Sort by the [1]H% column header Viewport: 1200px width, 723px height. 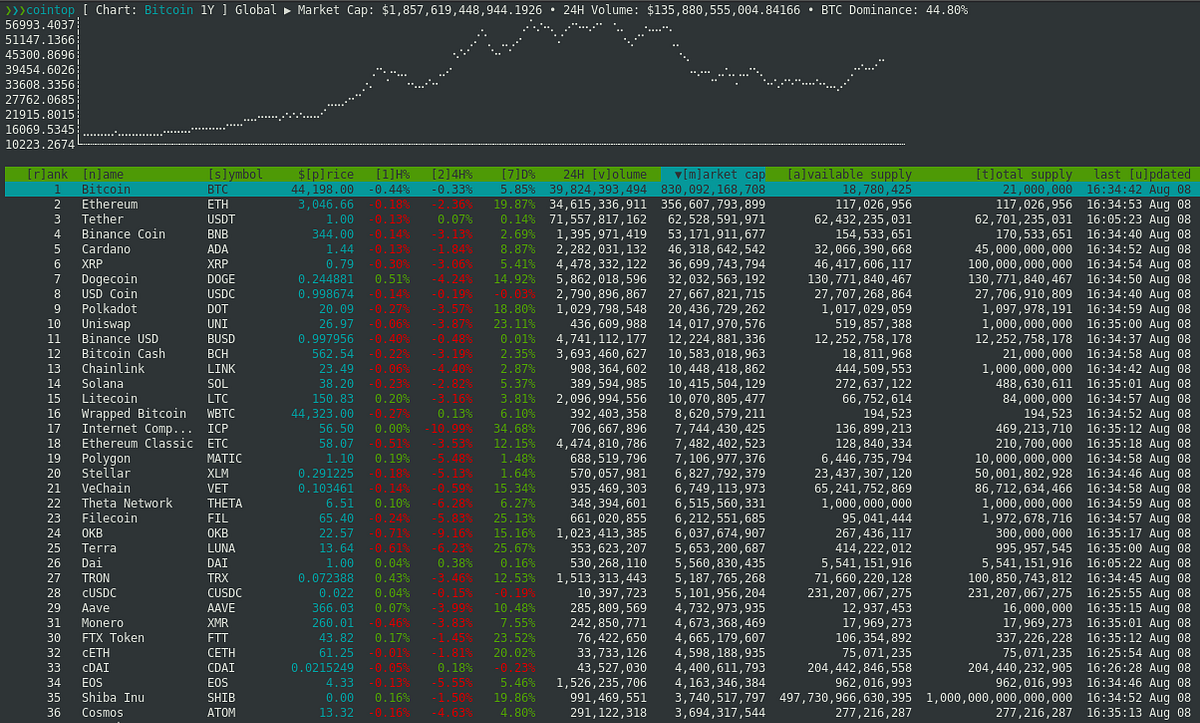pyautogui.click(x=392, y=174)
